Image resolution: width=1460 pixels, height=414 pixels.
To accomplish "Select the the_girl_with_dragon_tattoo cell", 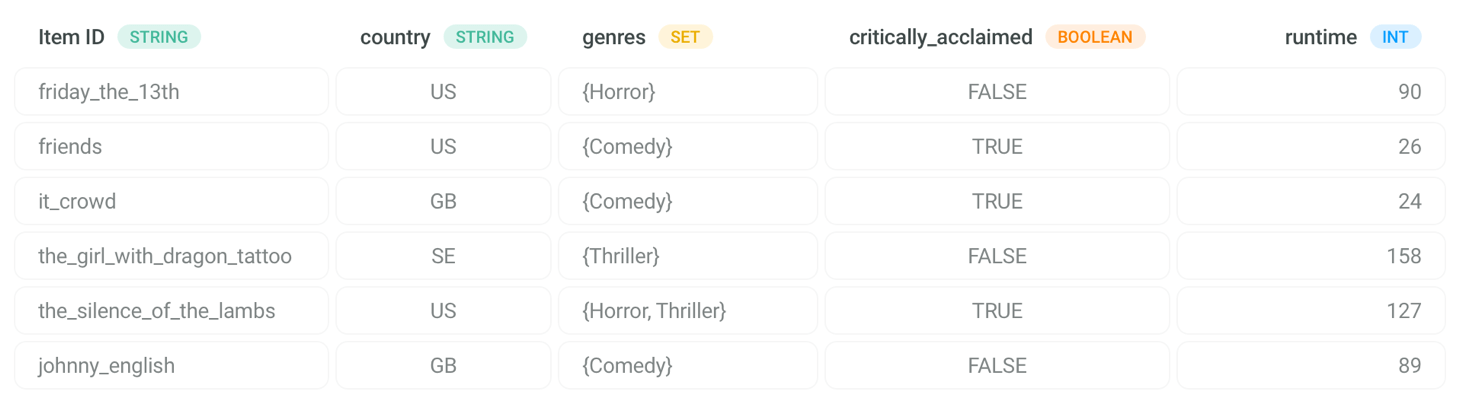I will point(171,256).
